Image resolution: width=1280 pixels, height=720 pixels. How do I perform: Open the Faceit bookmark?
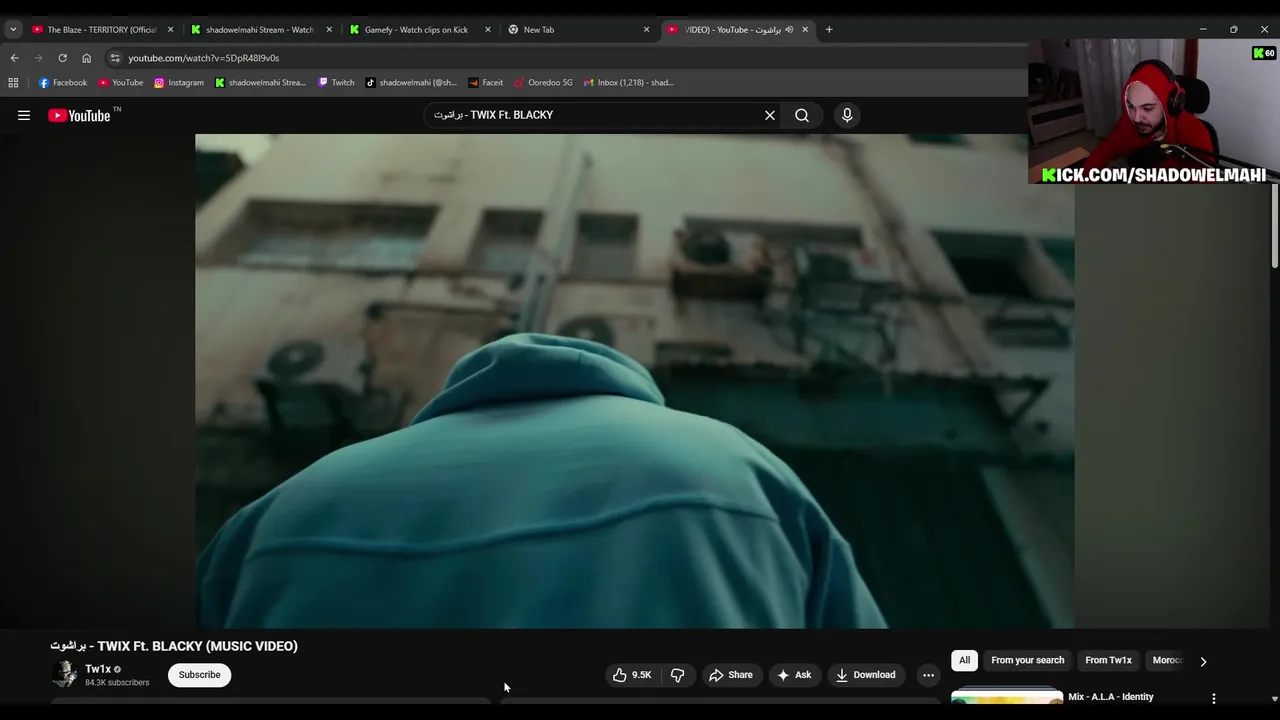485,83
